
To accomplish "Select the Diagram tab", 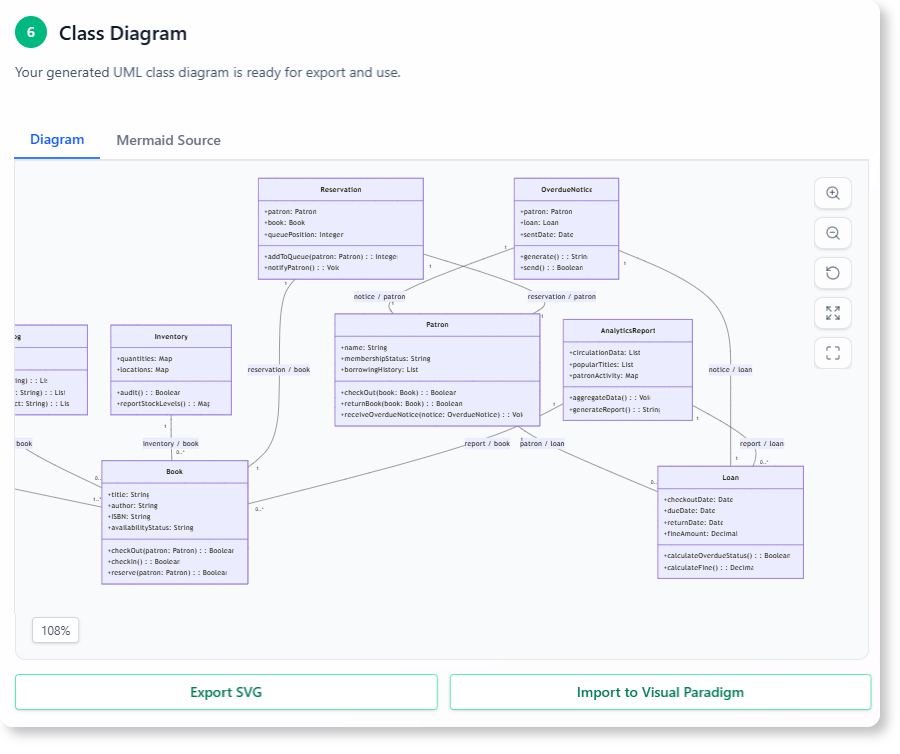I will [x=57, y=140].
